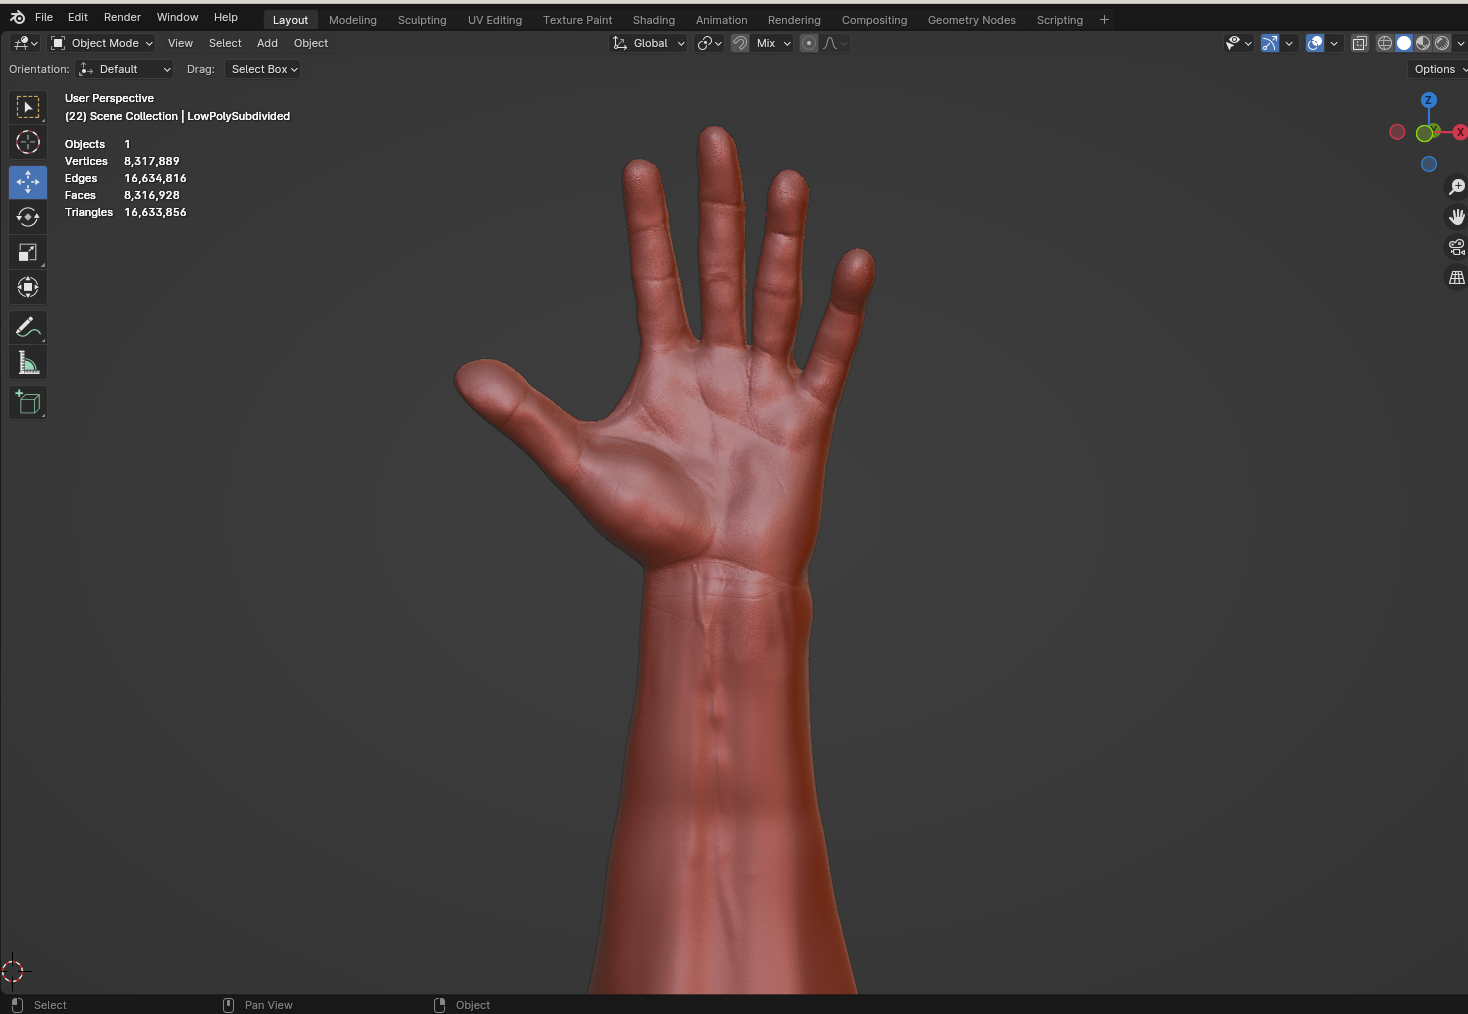Click negative X axis circle on gizmo
1468x1014 pixels.
point(1397,132)
